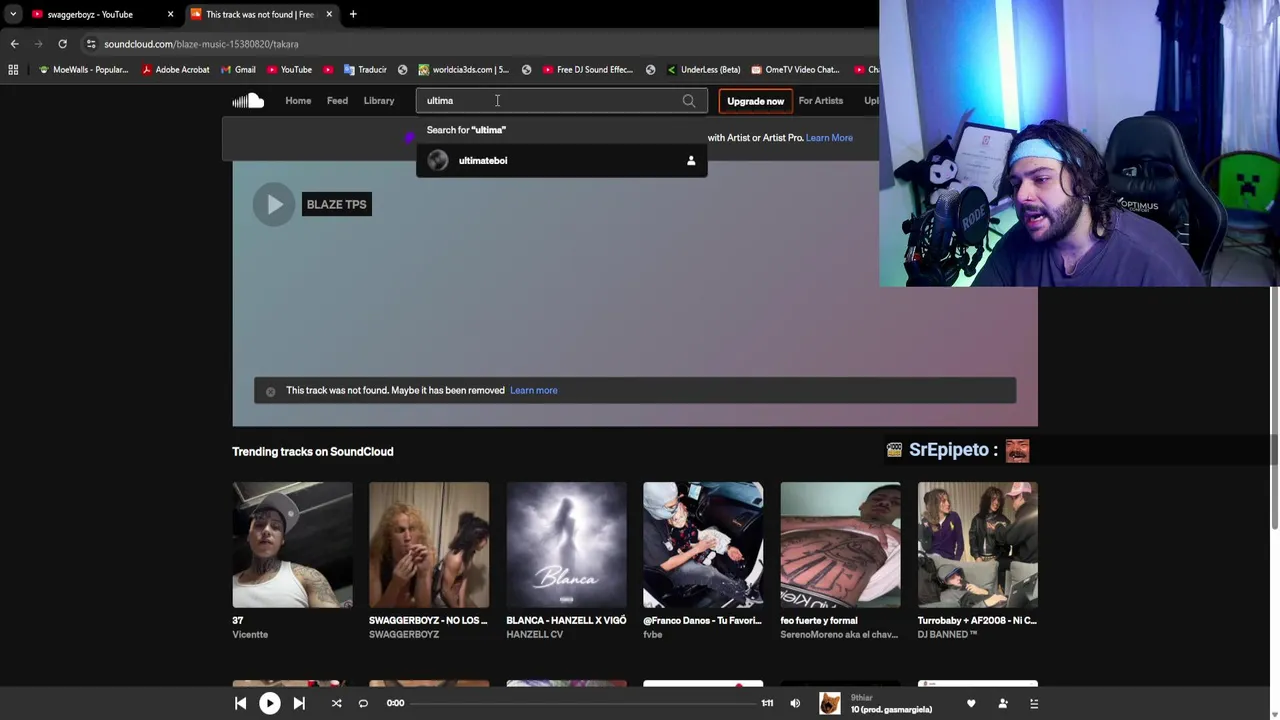Close the swaggerboyz YouTube tab
The height and width of the screenshot is (720, 1280).
pyautogui.click(x=170, y=14)
